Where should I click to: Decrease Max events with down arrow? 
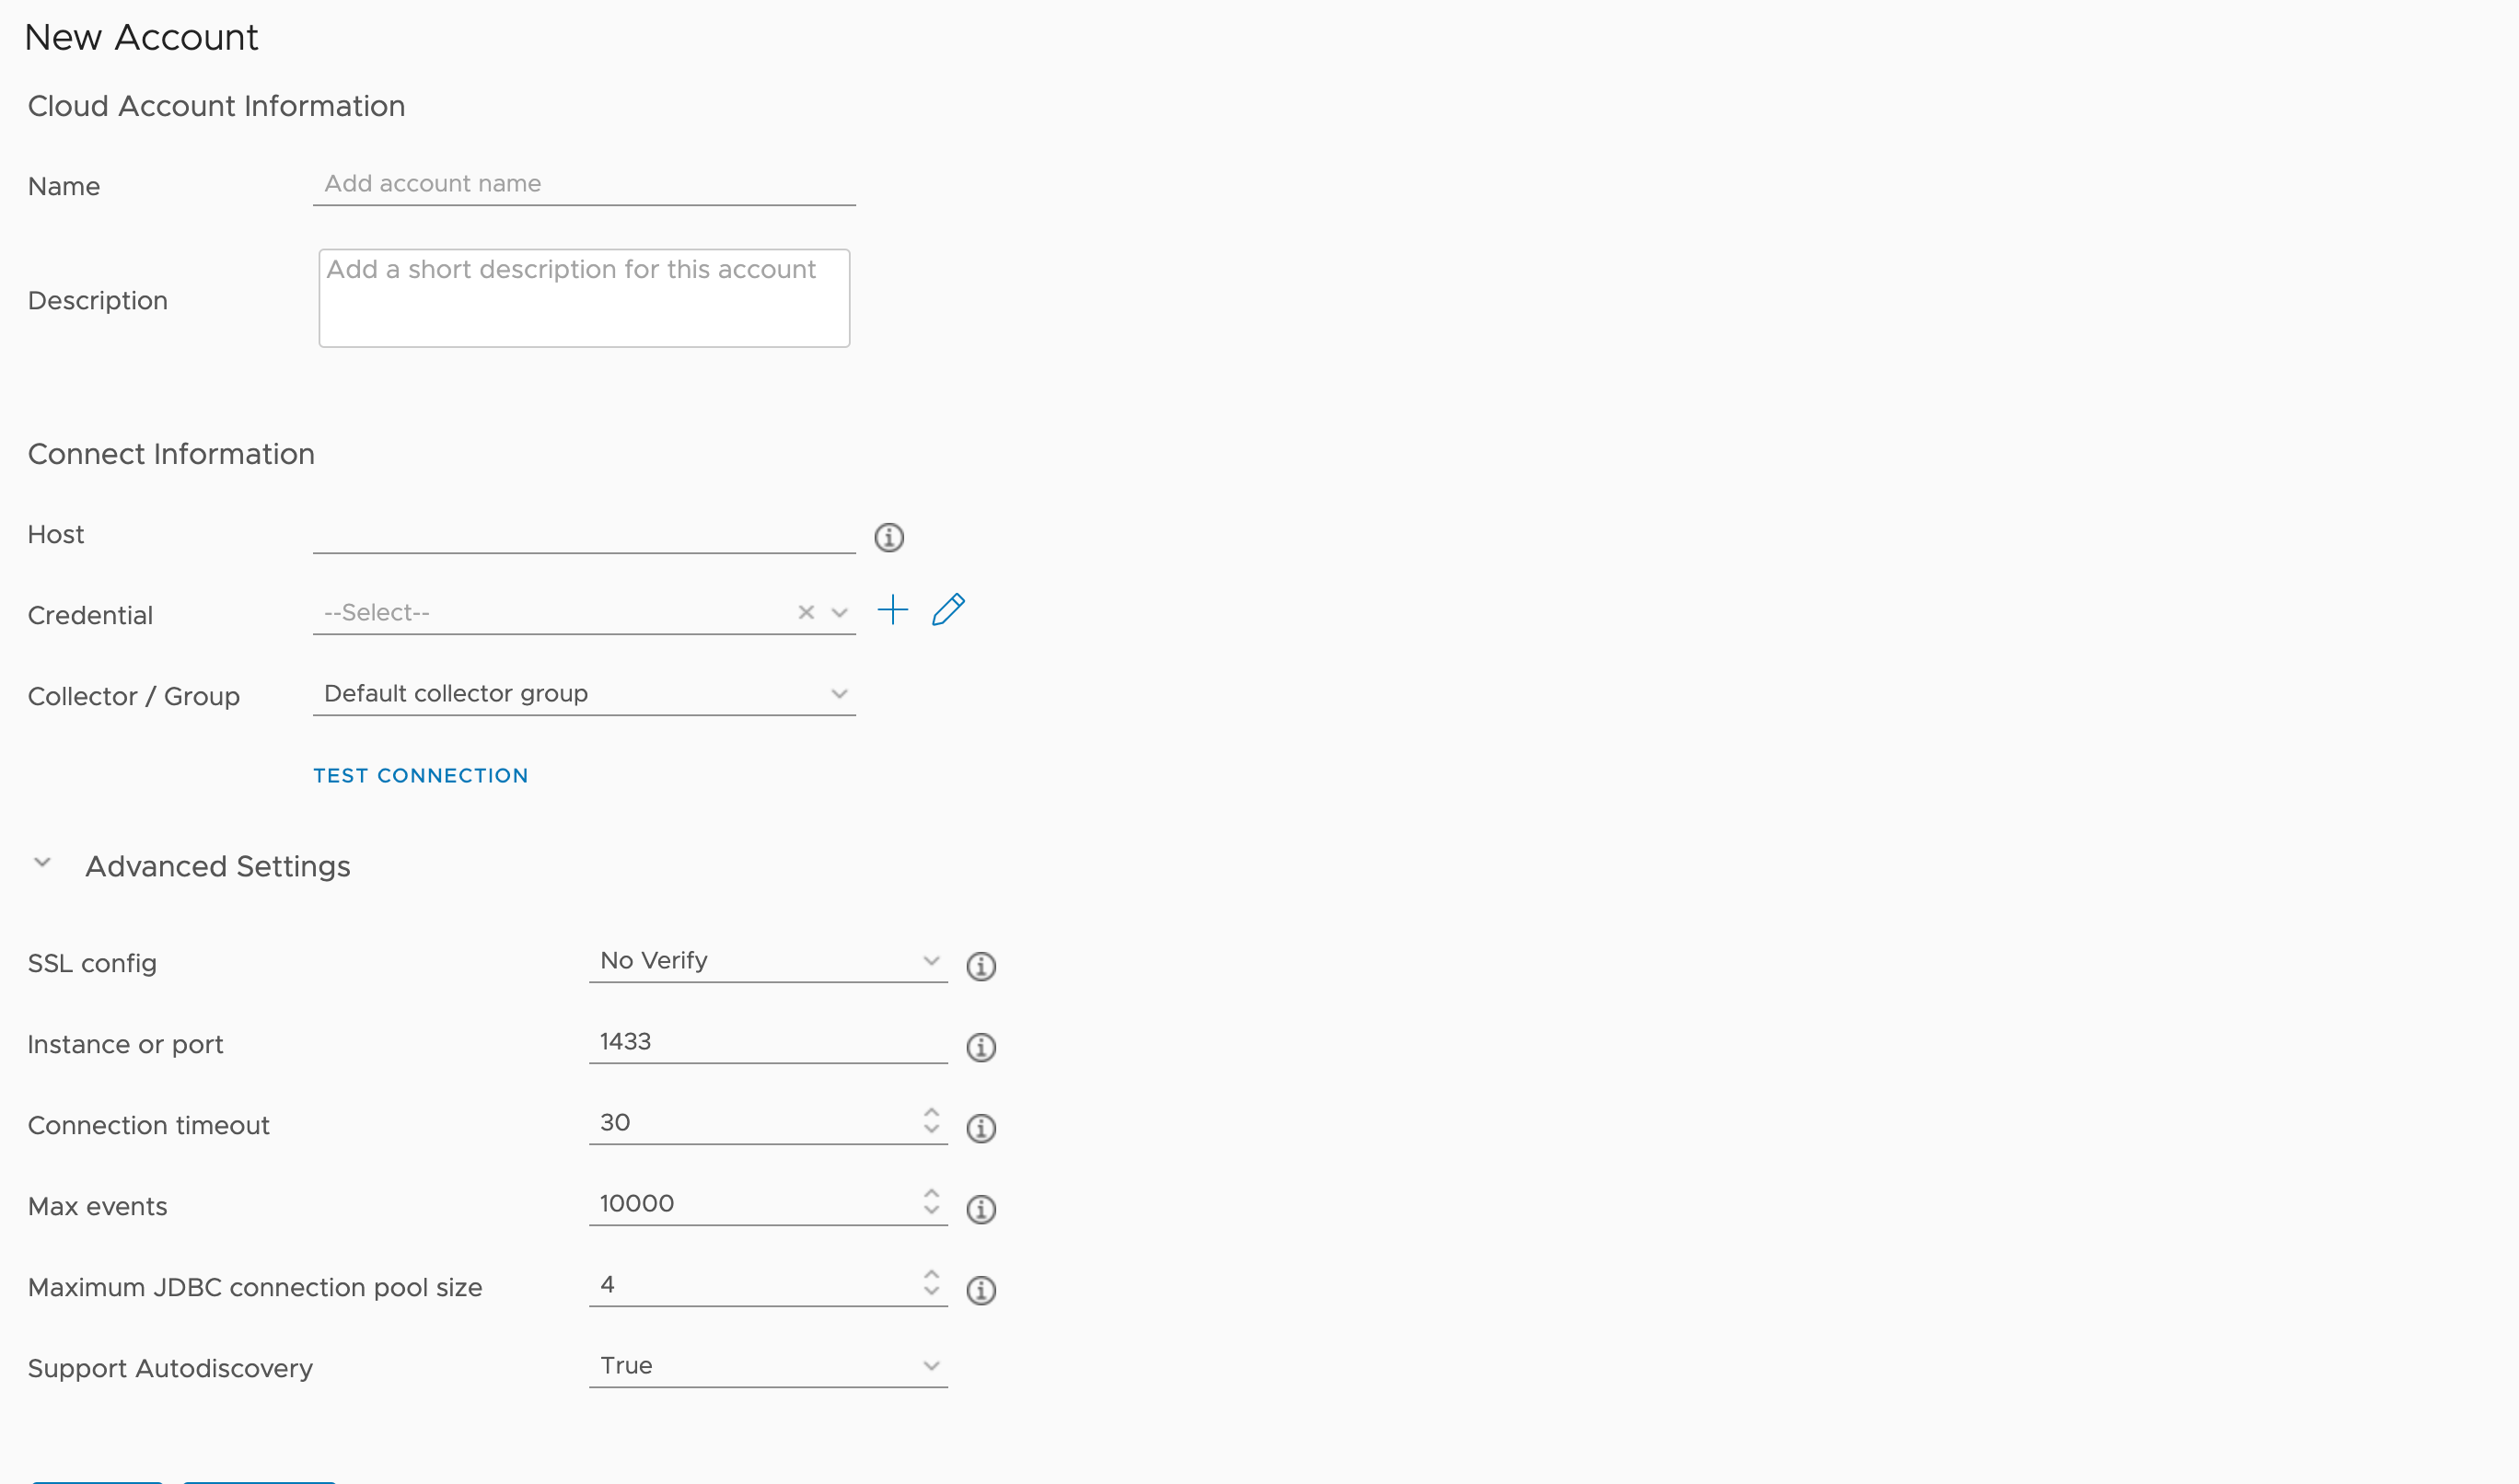click(931, 1211)
